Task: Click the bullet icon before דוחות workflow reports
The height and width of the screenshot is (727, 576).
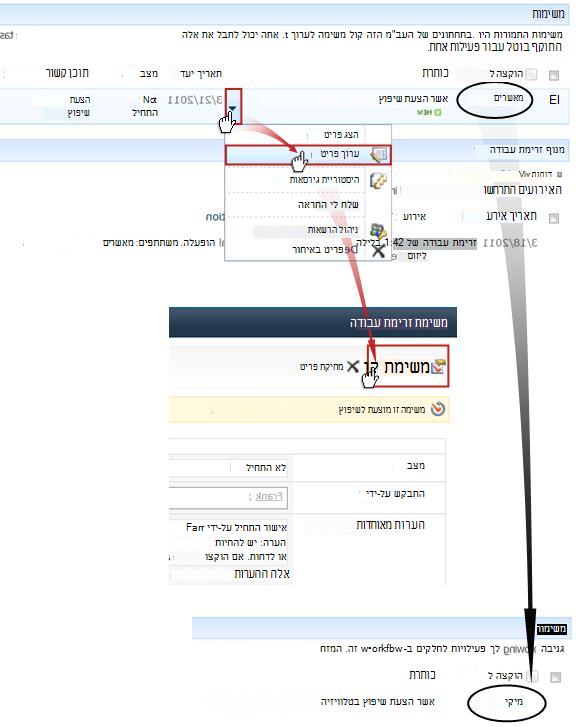Action: (559, 174)
